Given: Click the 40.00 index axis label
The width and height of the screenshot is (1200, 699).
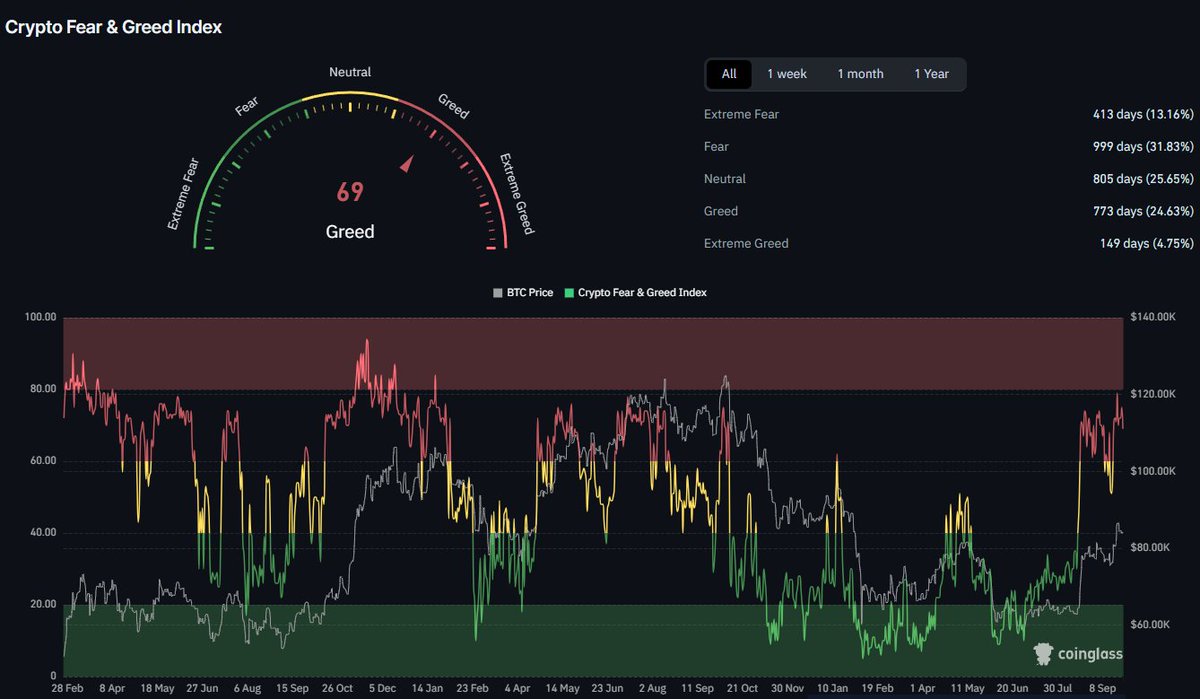Looking at the screenshot, I should [x=41, y=533].
